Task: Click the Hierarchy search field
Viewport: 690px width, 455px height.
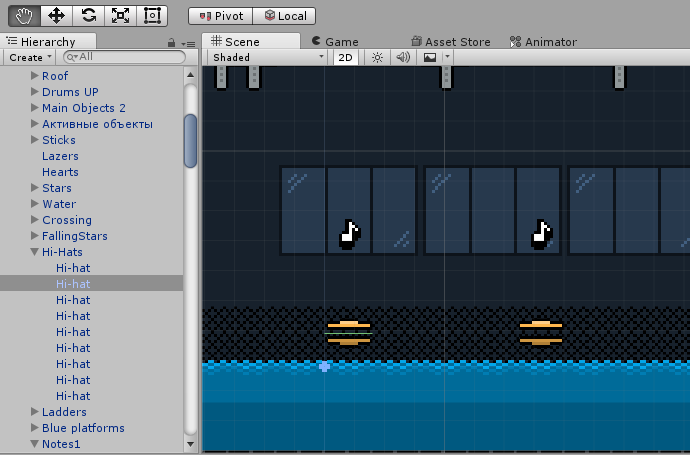Action: pyautogui.click(x=125, y=57)
